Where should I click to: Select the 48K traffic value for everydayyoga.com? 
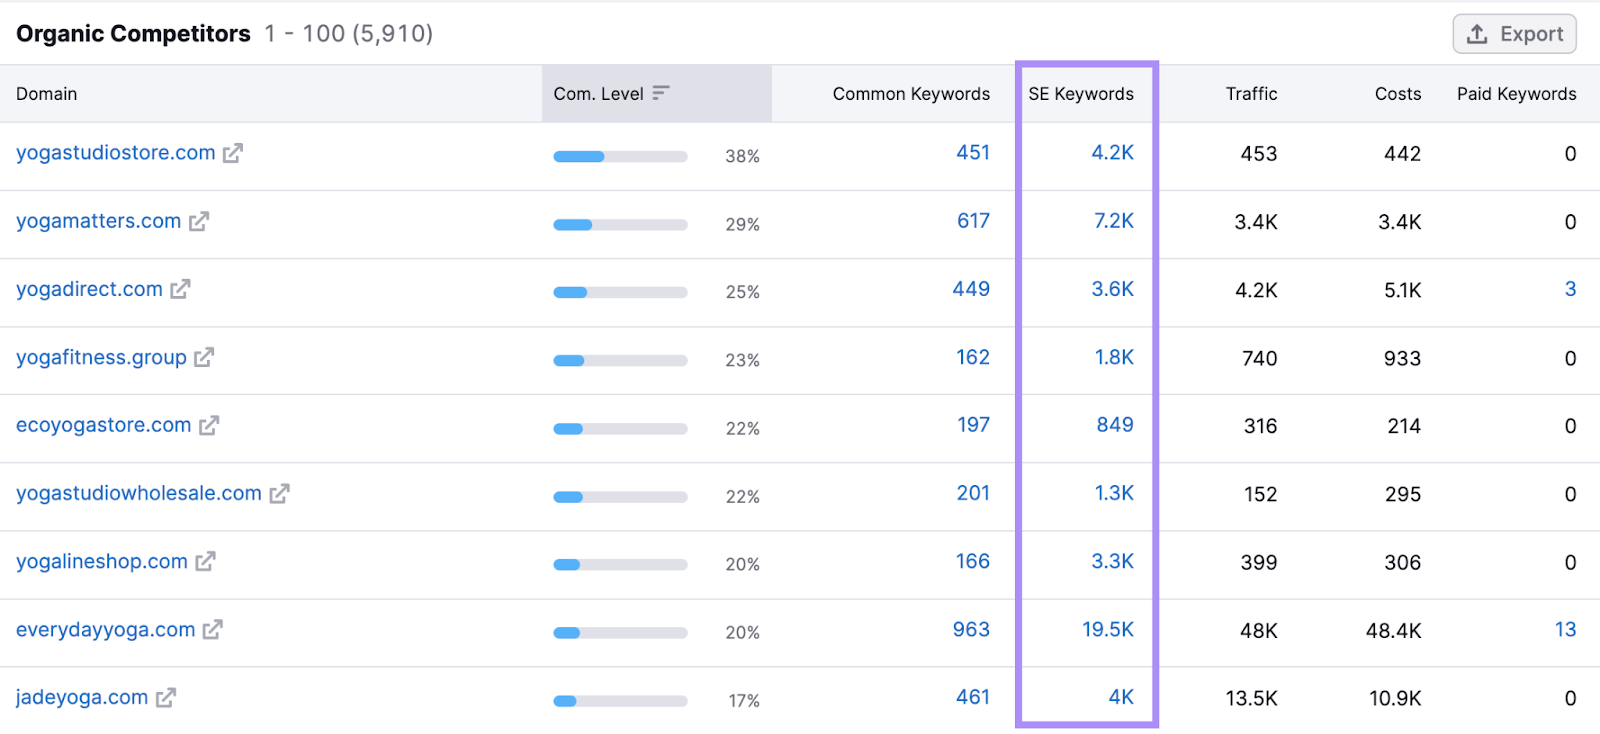[x=1259, y=631]
